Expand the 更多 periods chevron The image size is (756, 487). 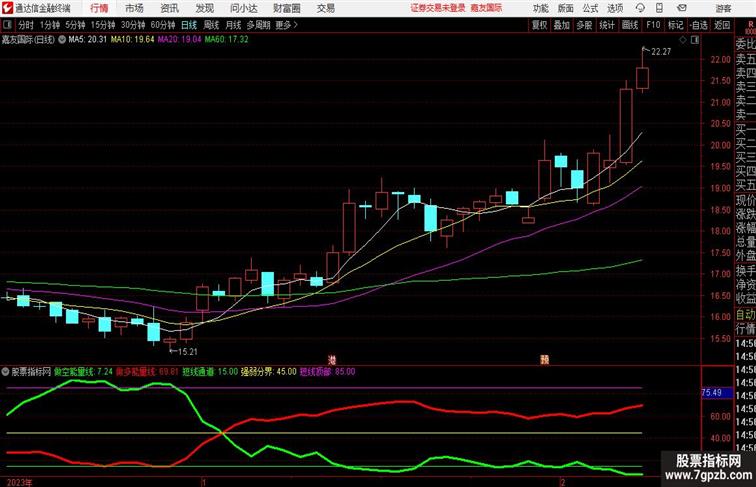[x=296, y=25]
